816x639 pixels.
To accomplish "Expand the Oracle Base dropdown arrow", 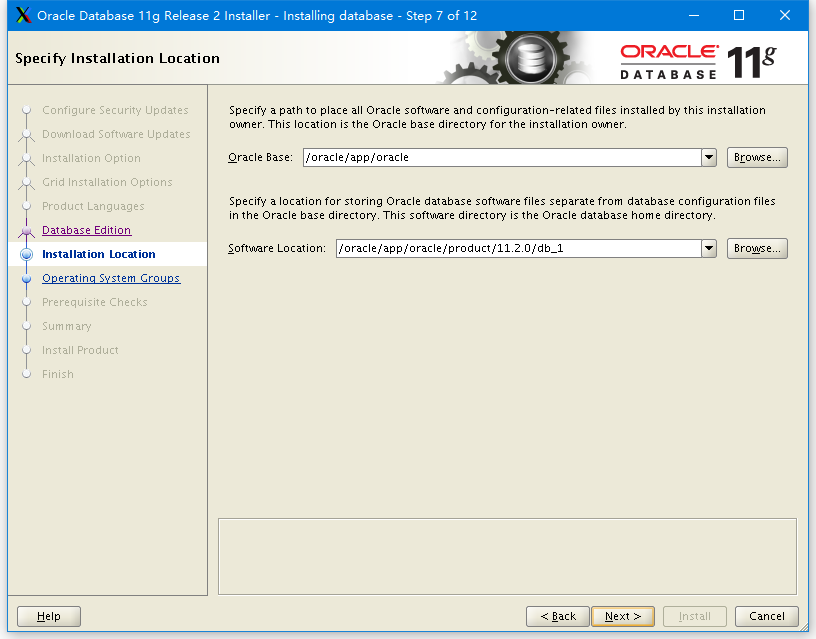I will pyautogui.click(x=709, y=157).
